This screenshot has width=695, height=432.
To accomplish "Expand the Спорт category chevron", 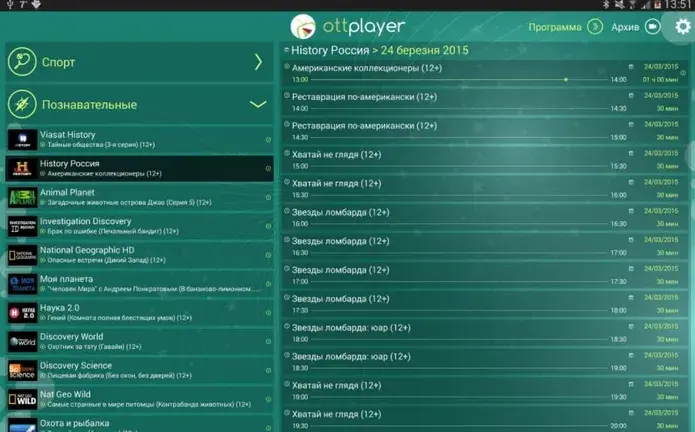I will coord(258,62).
